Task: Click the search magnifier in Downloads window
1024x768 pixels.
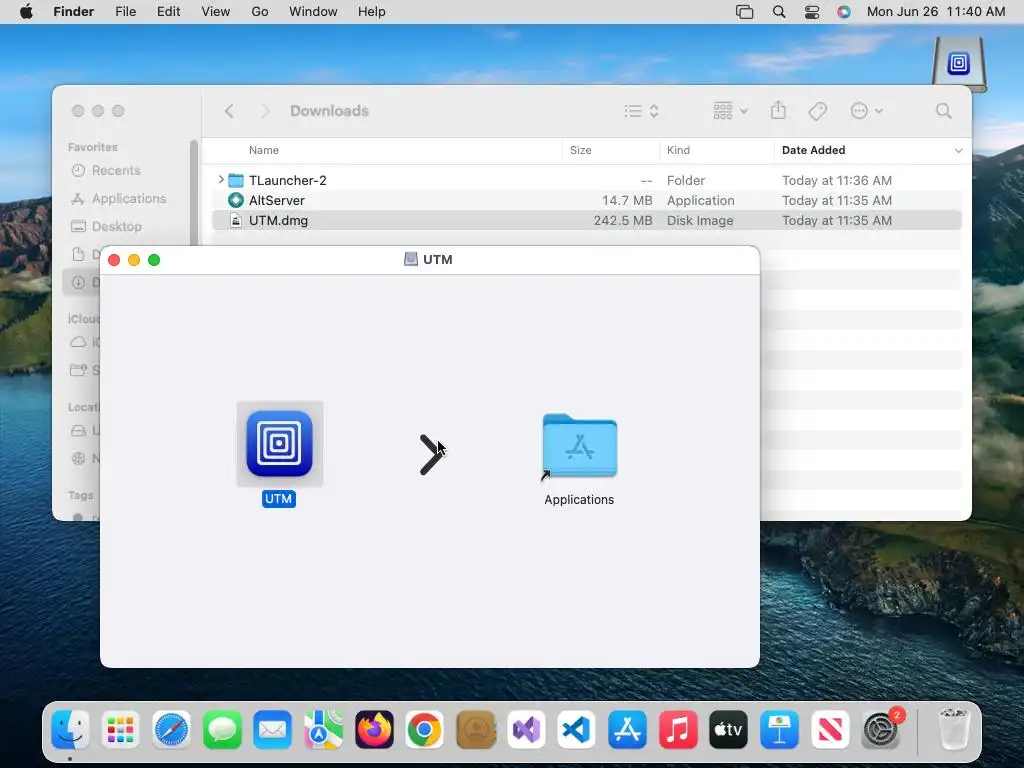Action: 943,111
